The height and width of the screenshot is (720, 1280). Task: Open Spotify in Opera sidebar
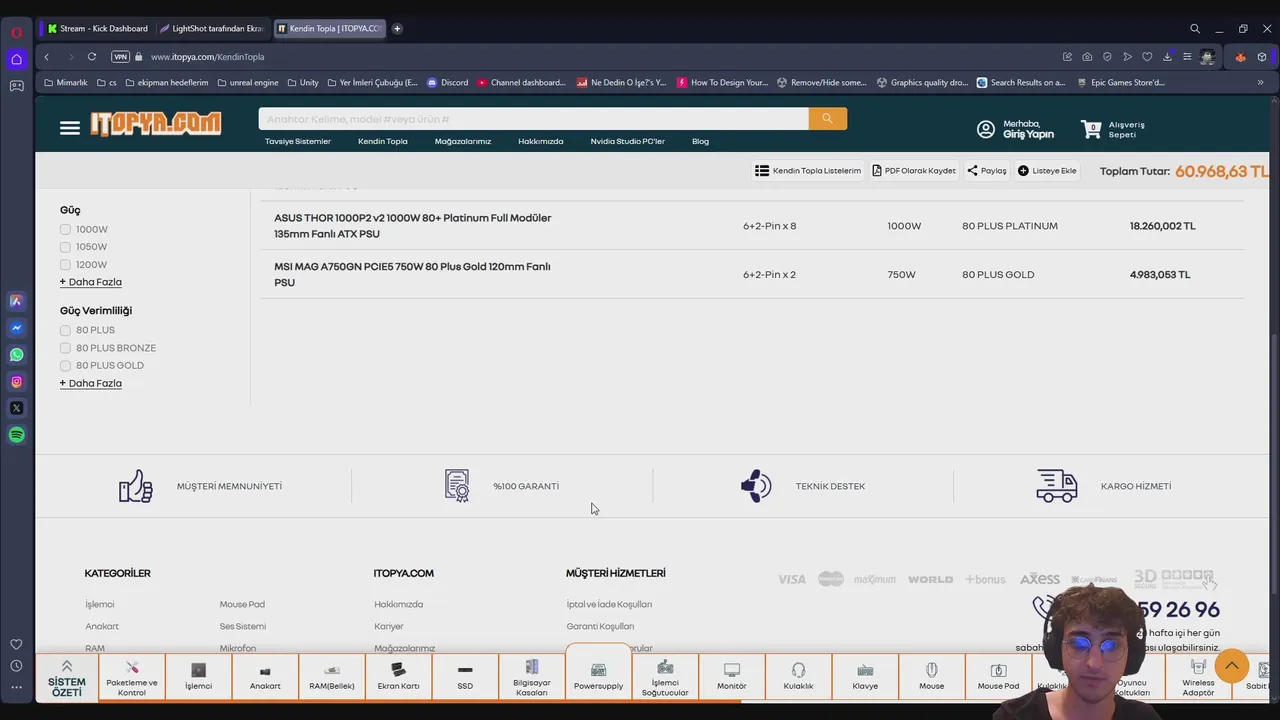click(x=16, y=435)
